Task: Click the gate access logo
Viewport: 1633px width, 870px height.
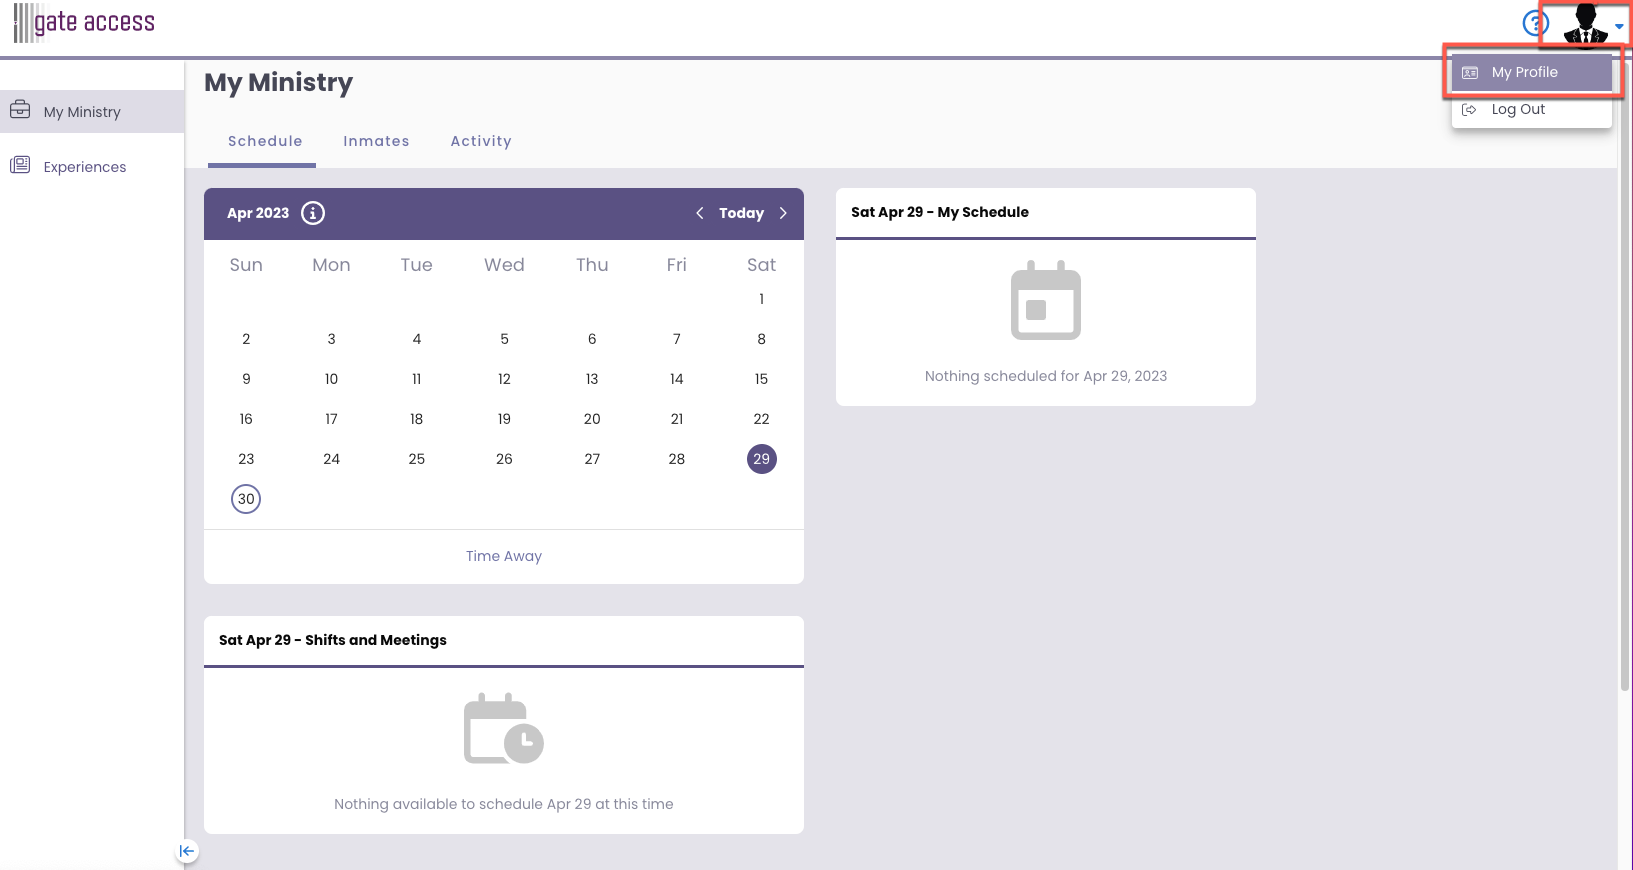Action: (84, 23)
